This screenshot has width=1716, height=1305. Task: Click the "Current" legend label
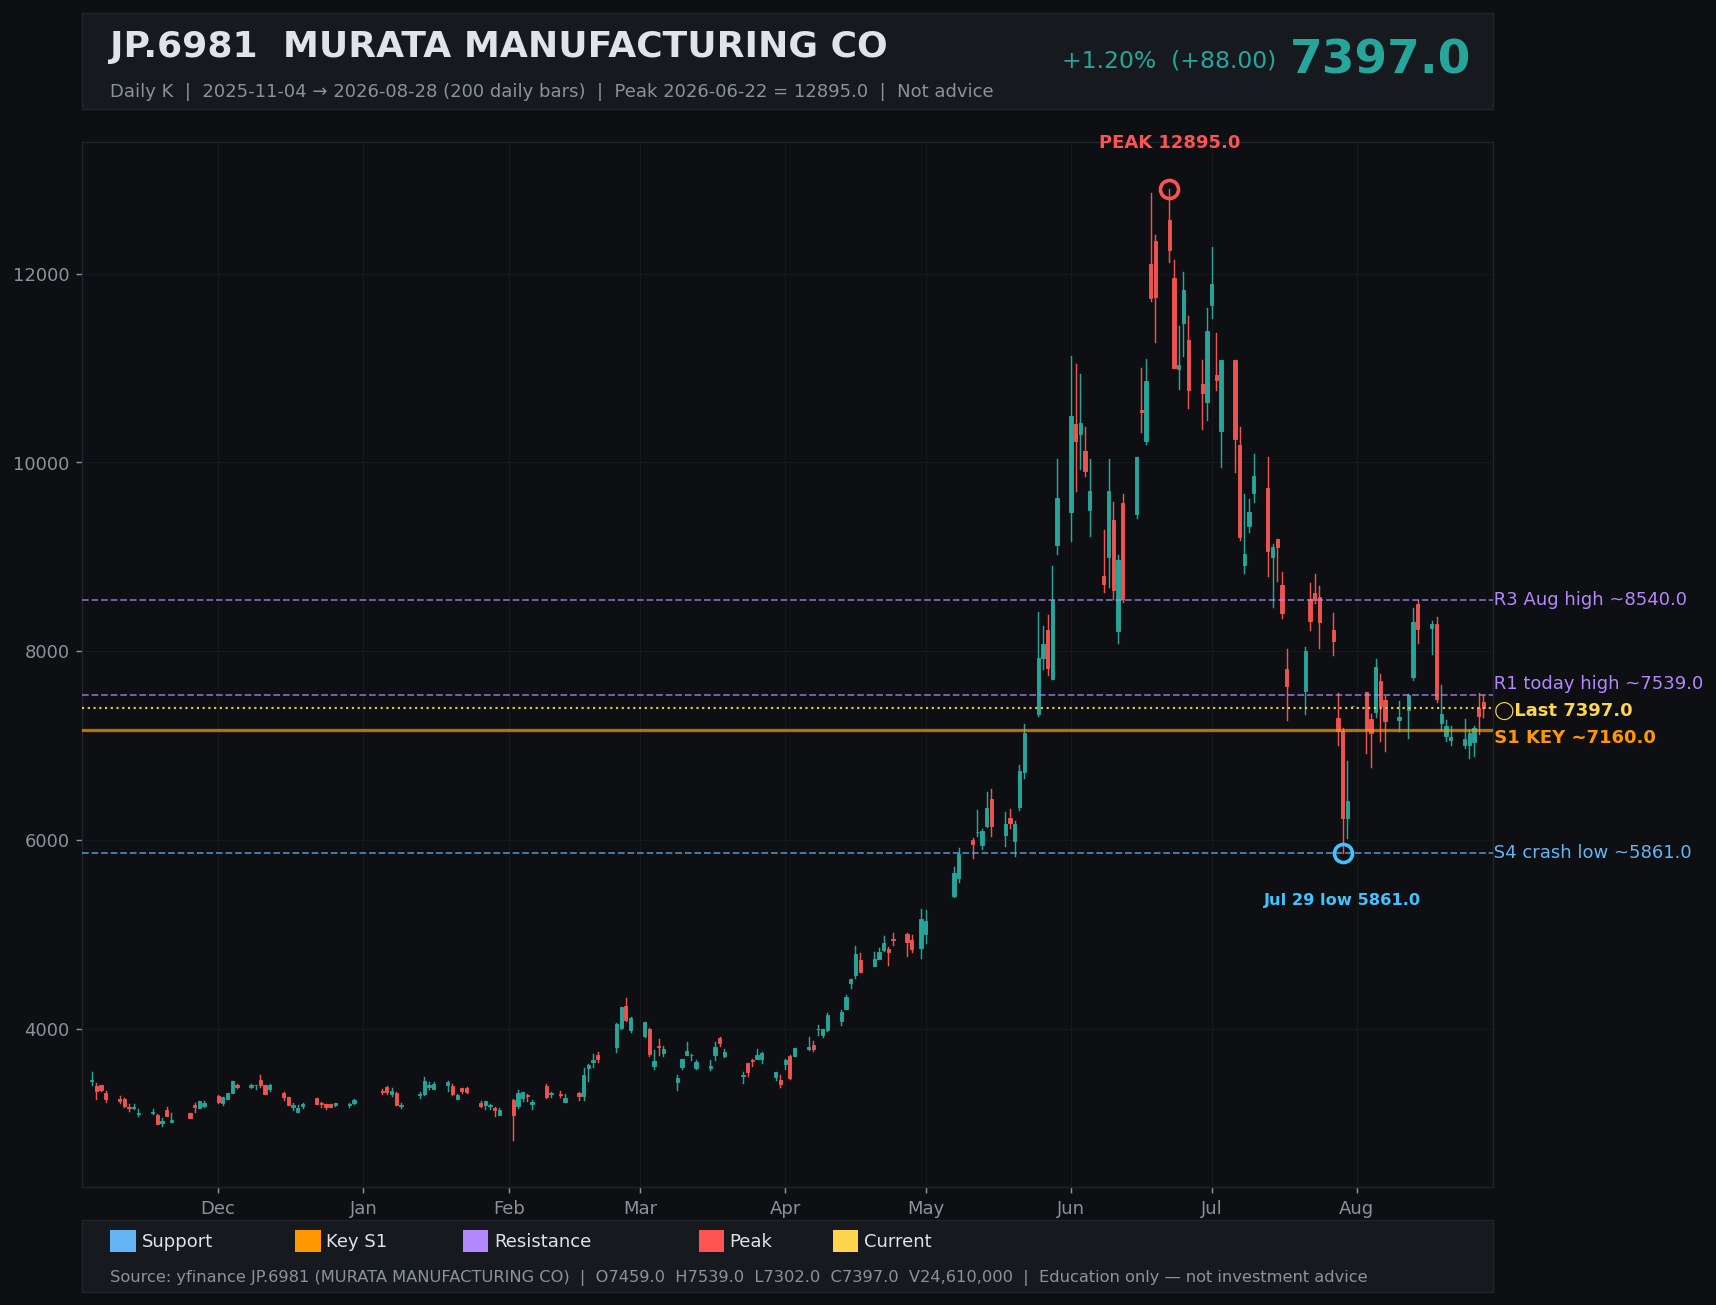pyautogui.click(x=897, y=1241)
